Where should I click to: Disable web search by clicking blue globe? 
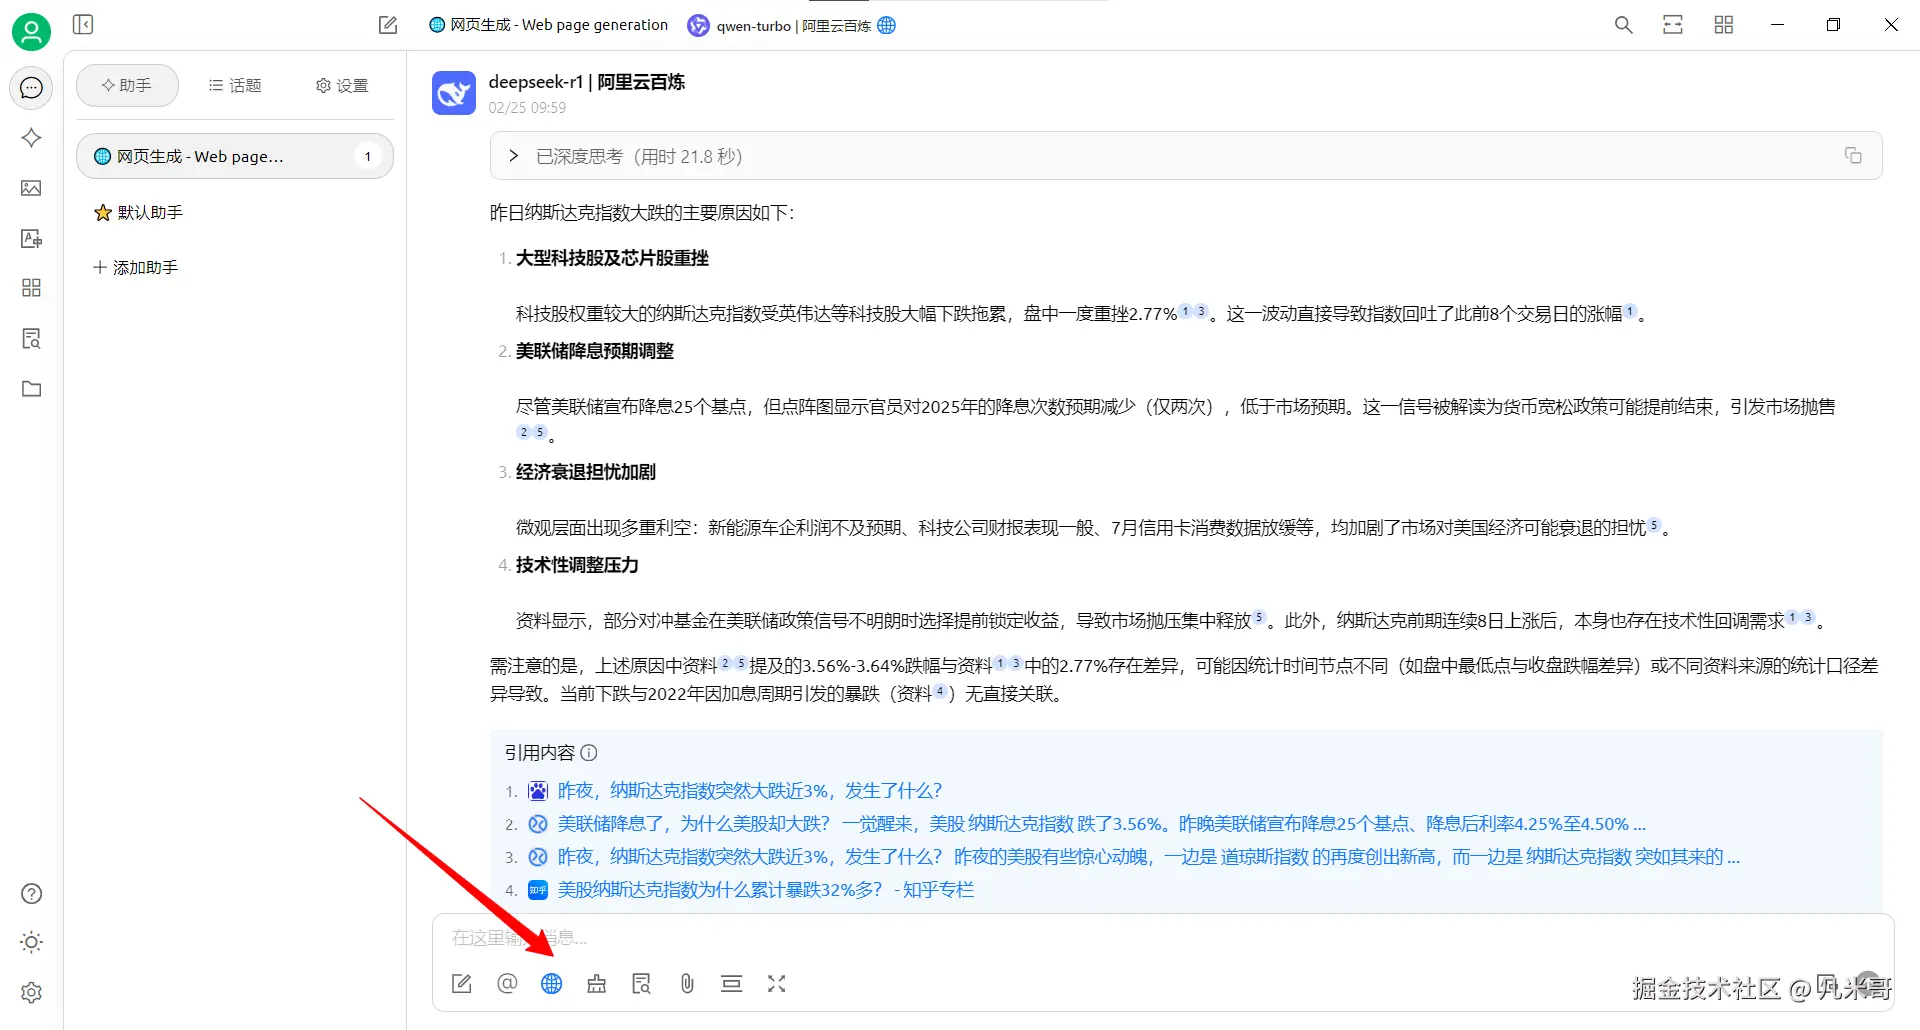click(552, 984)
